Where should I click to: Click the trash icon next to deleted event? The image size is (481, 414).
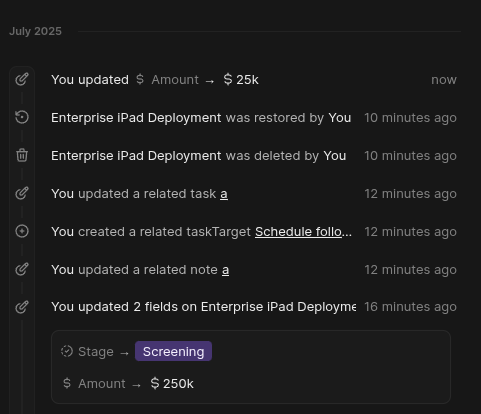tap(22, 155)
